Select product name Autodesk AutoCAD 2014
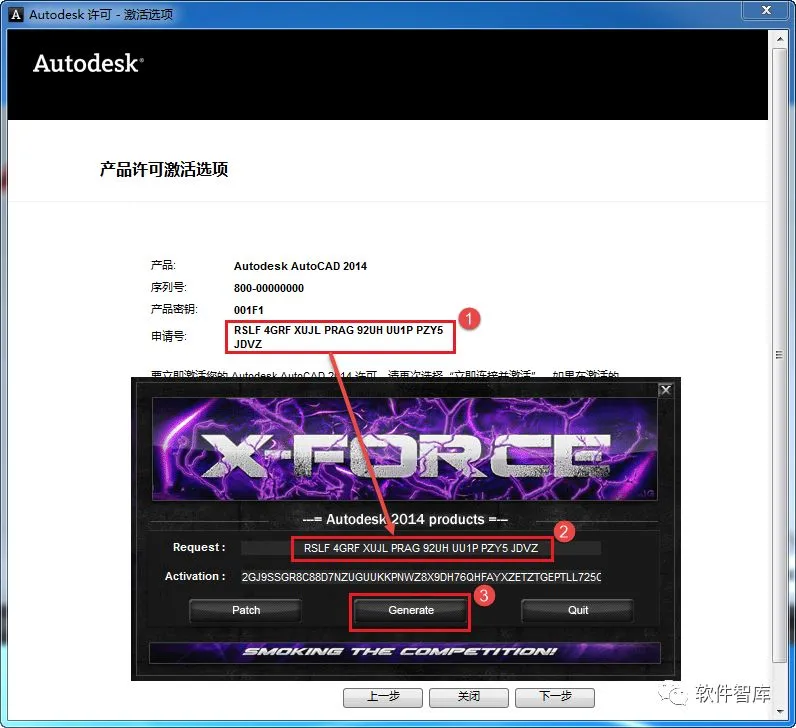This screenshot has width=796, height=728. [300, 266]
